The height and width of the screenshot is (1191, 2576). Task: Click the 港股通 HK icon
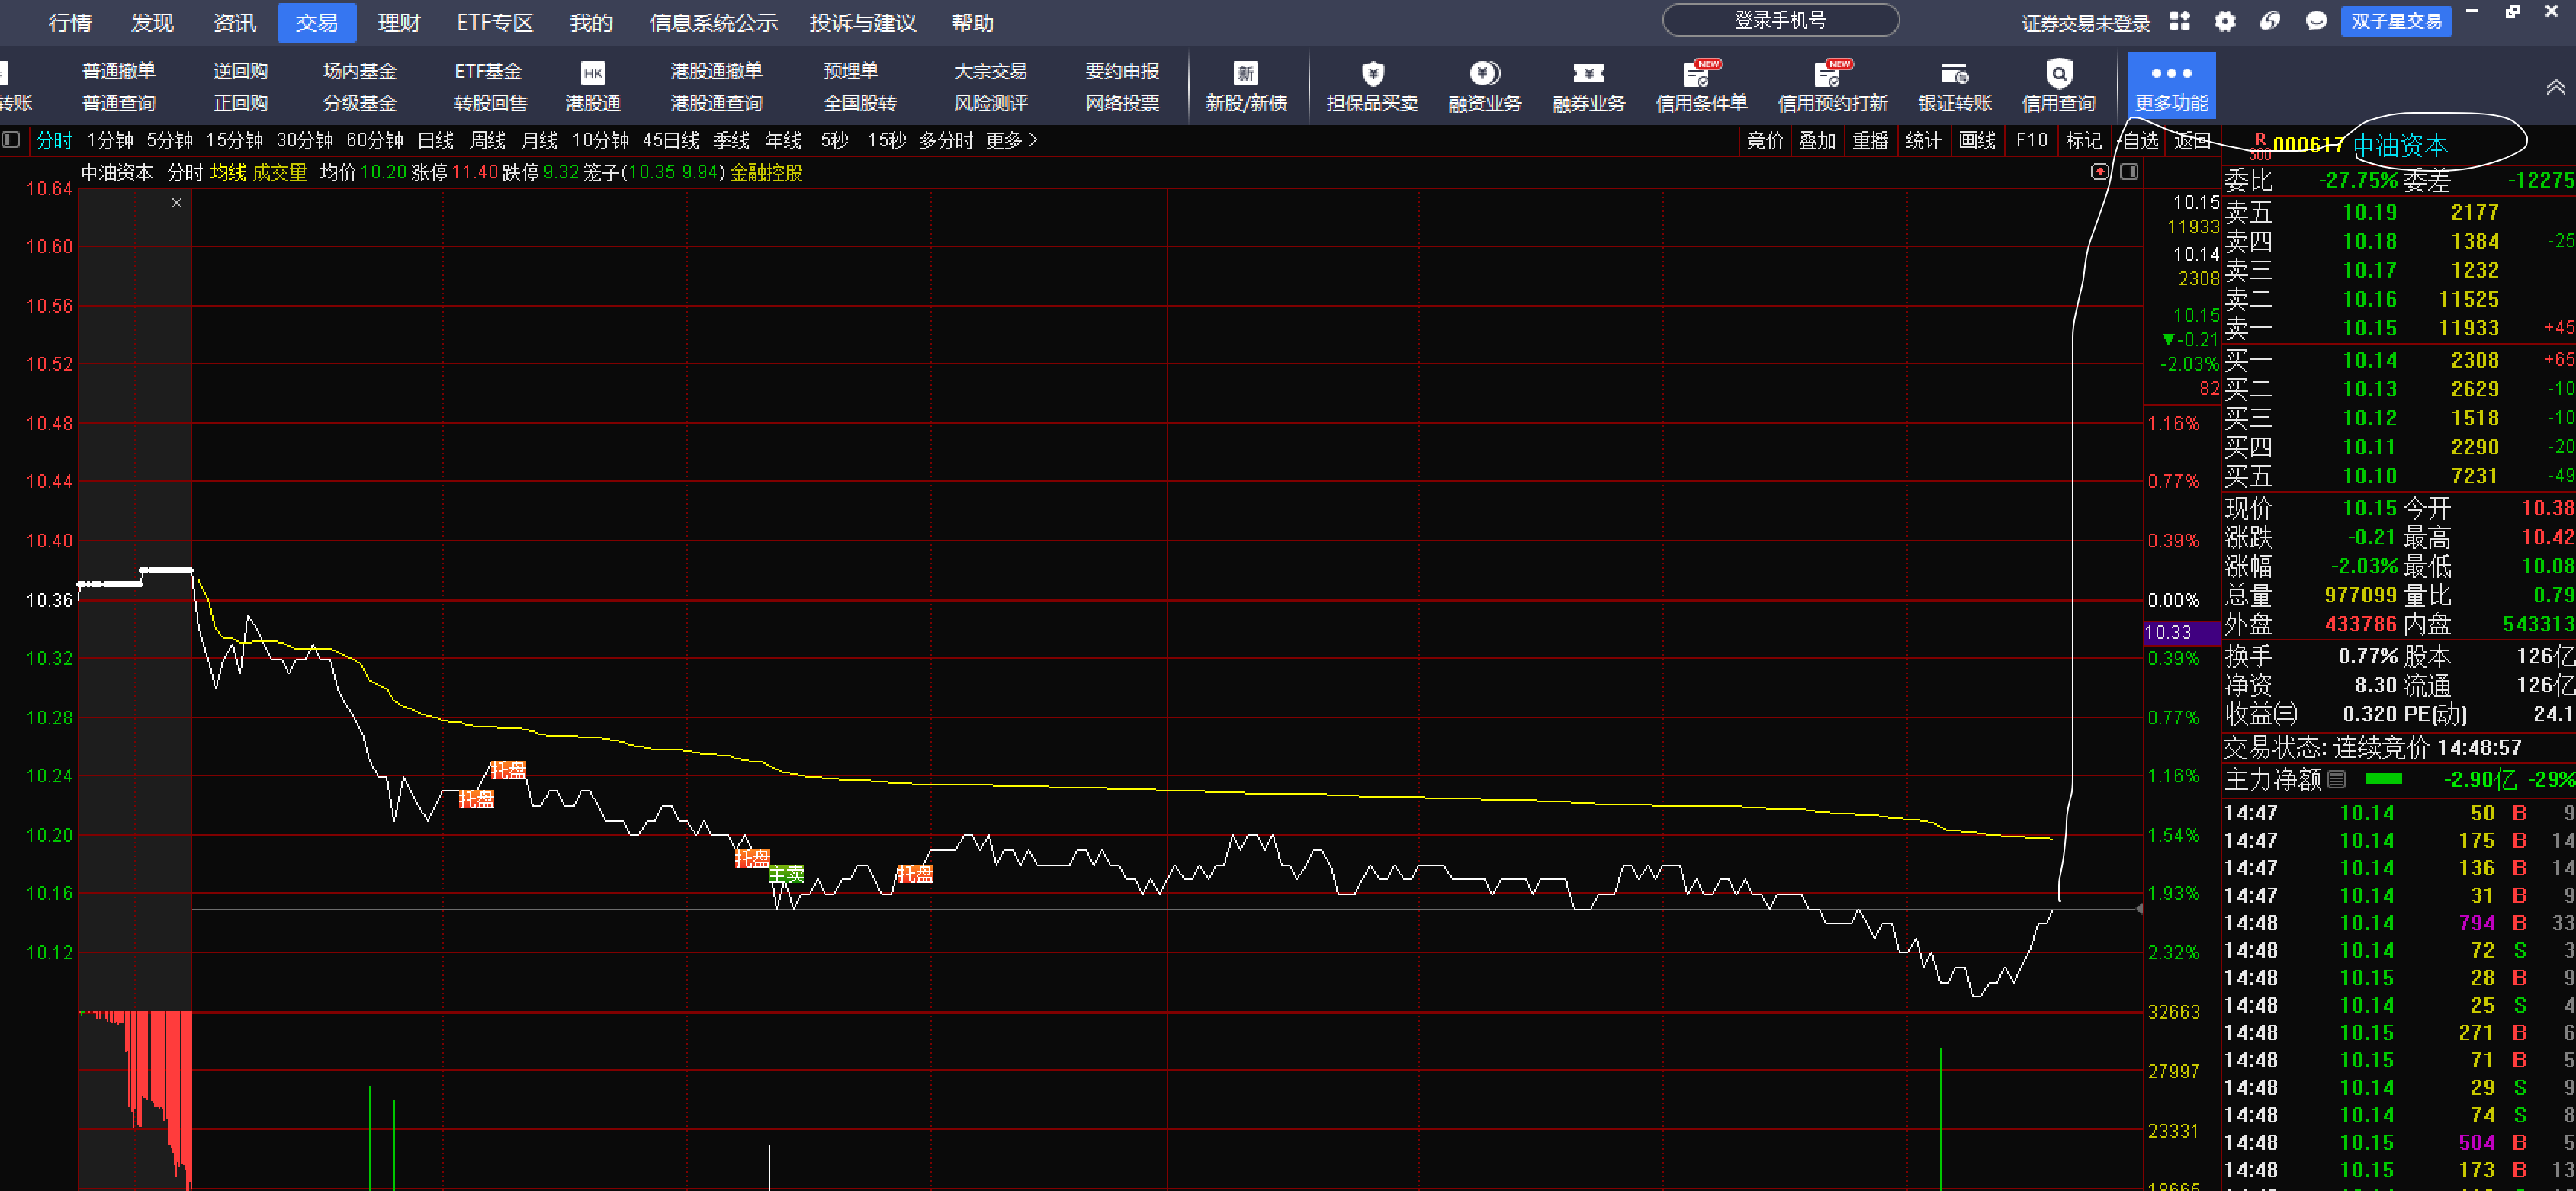(592, 74)
